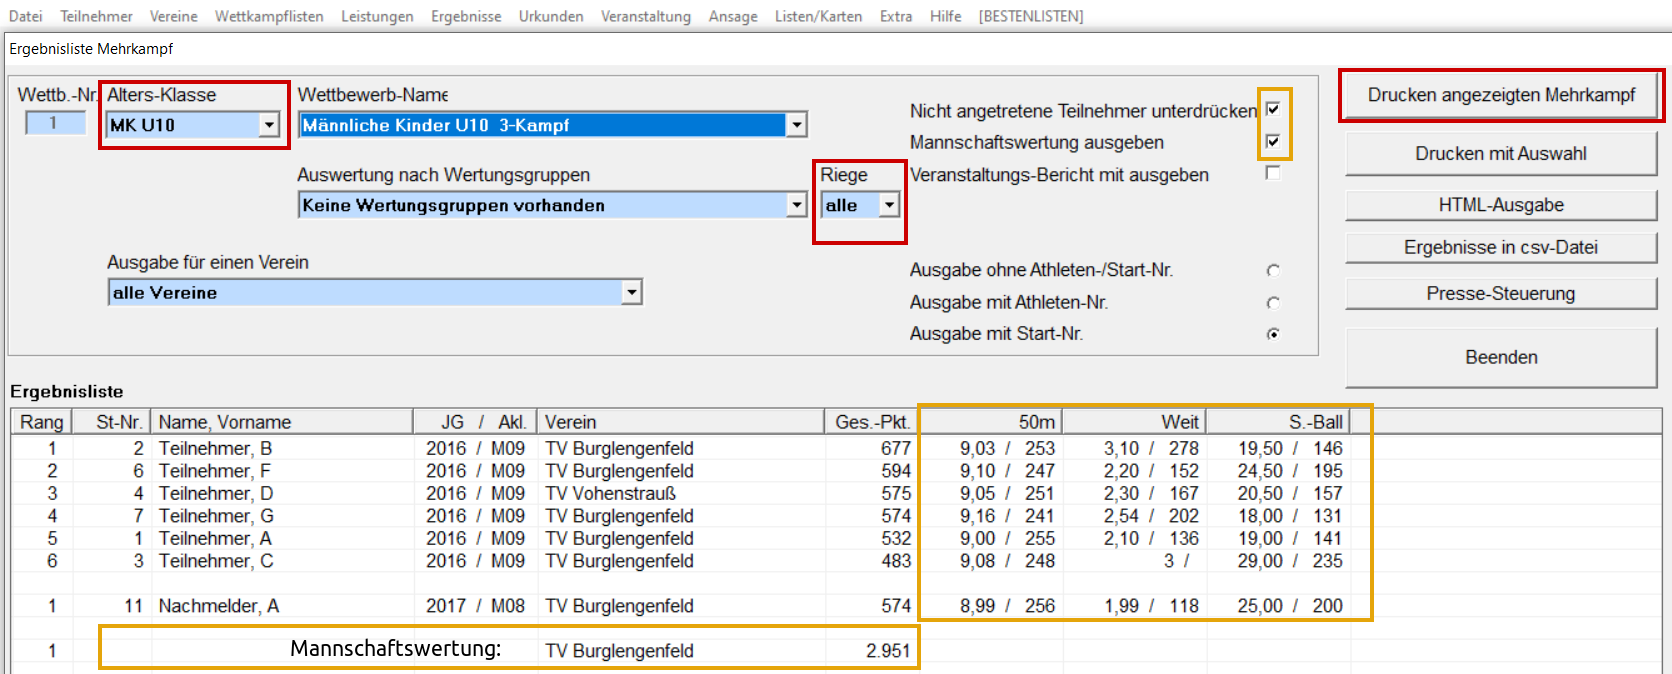The width and height of the screenshot is (1672, 674).
Task: Select result row for Teilnehmer, B
Action: point(215,448)
